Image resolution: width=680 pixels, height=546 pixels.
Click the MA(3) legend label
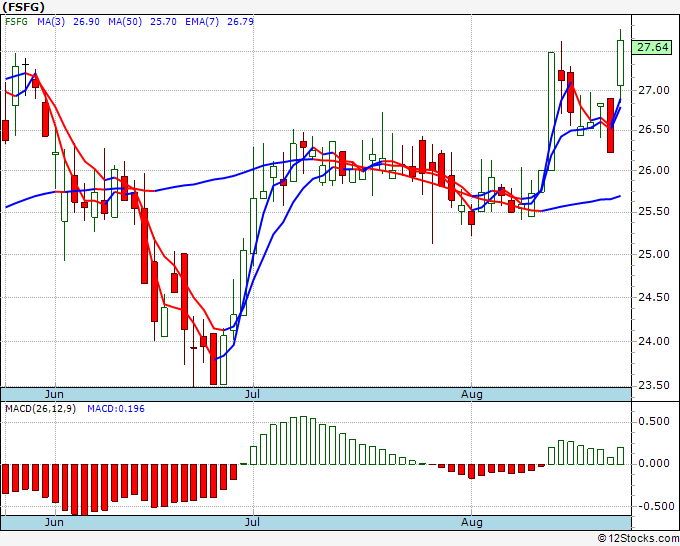(x=51, y=22)
